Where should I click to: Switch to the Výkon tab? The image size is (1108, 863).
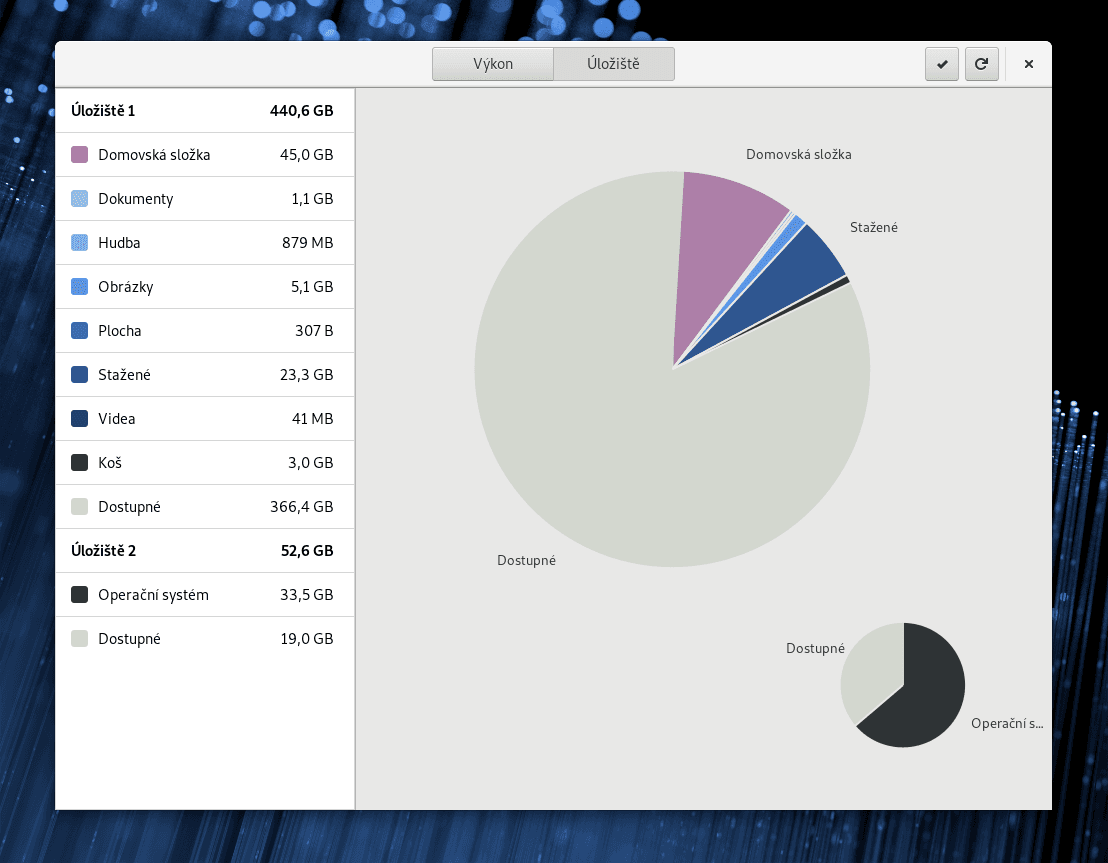pyautogui.click(x=493, y=63)
